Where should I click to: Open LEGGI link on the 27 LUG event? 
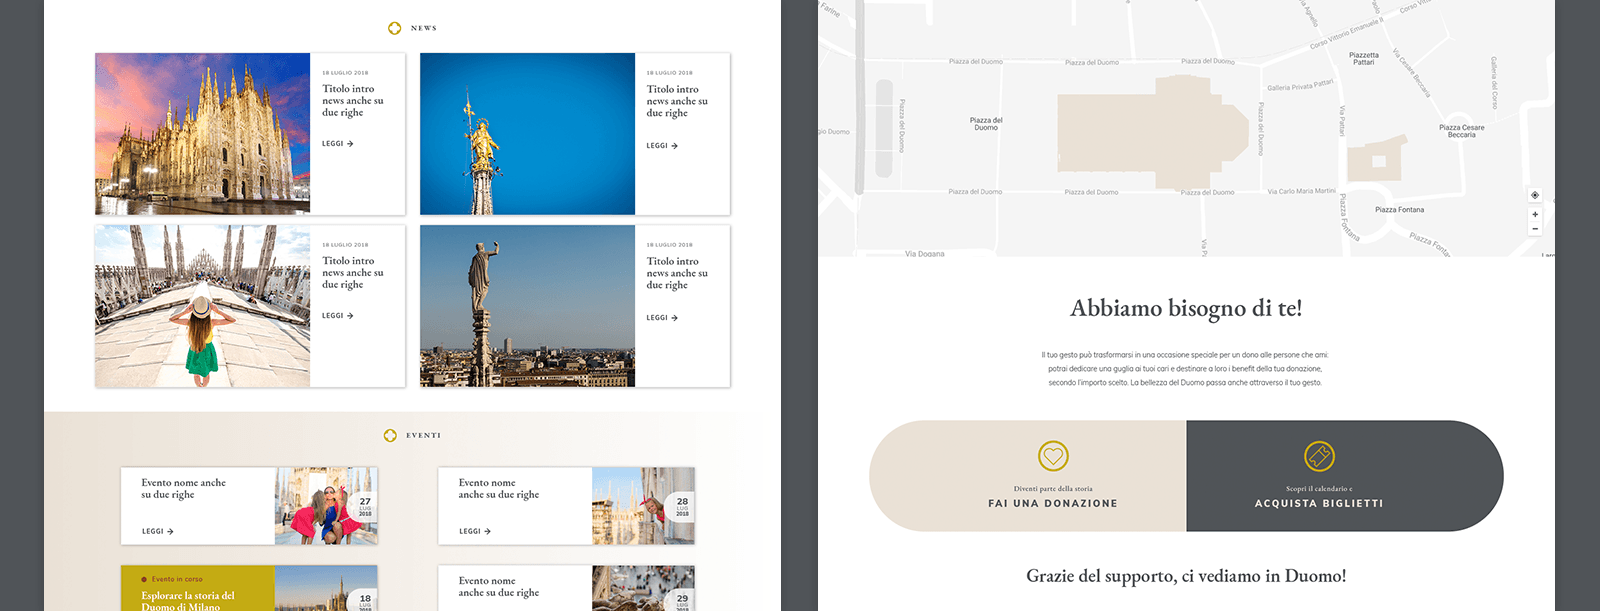157,531
